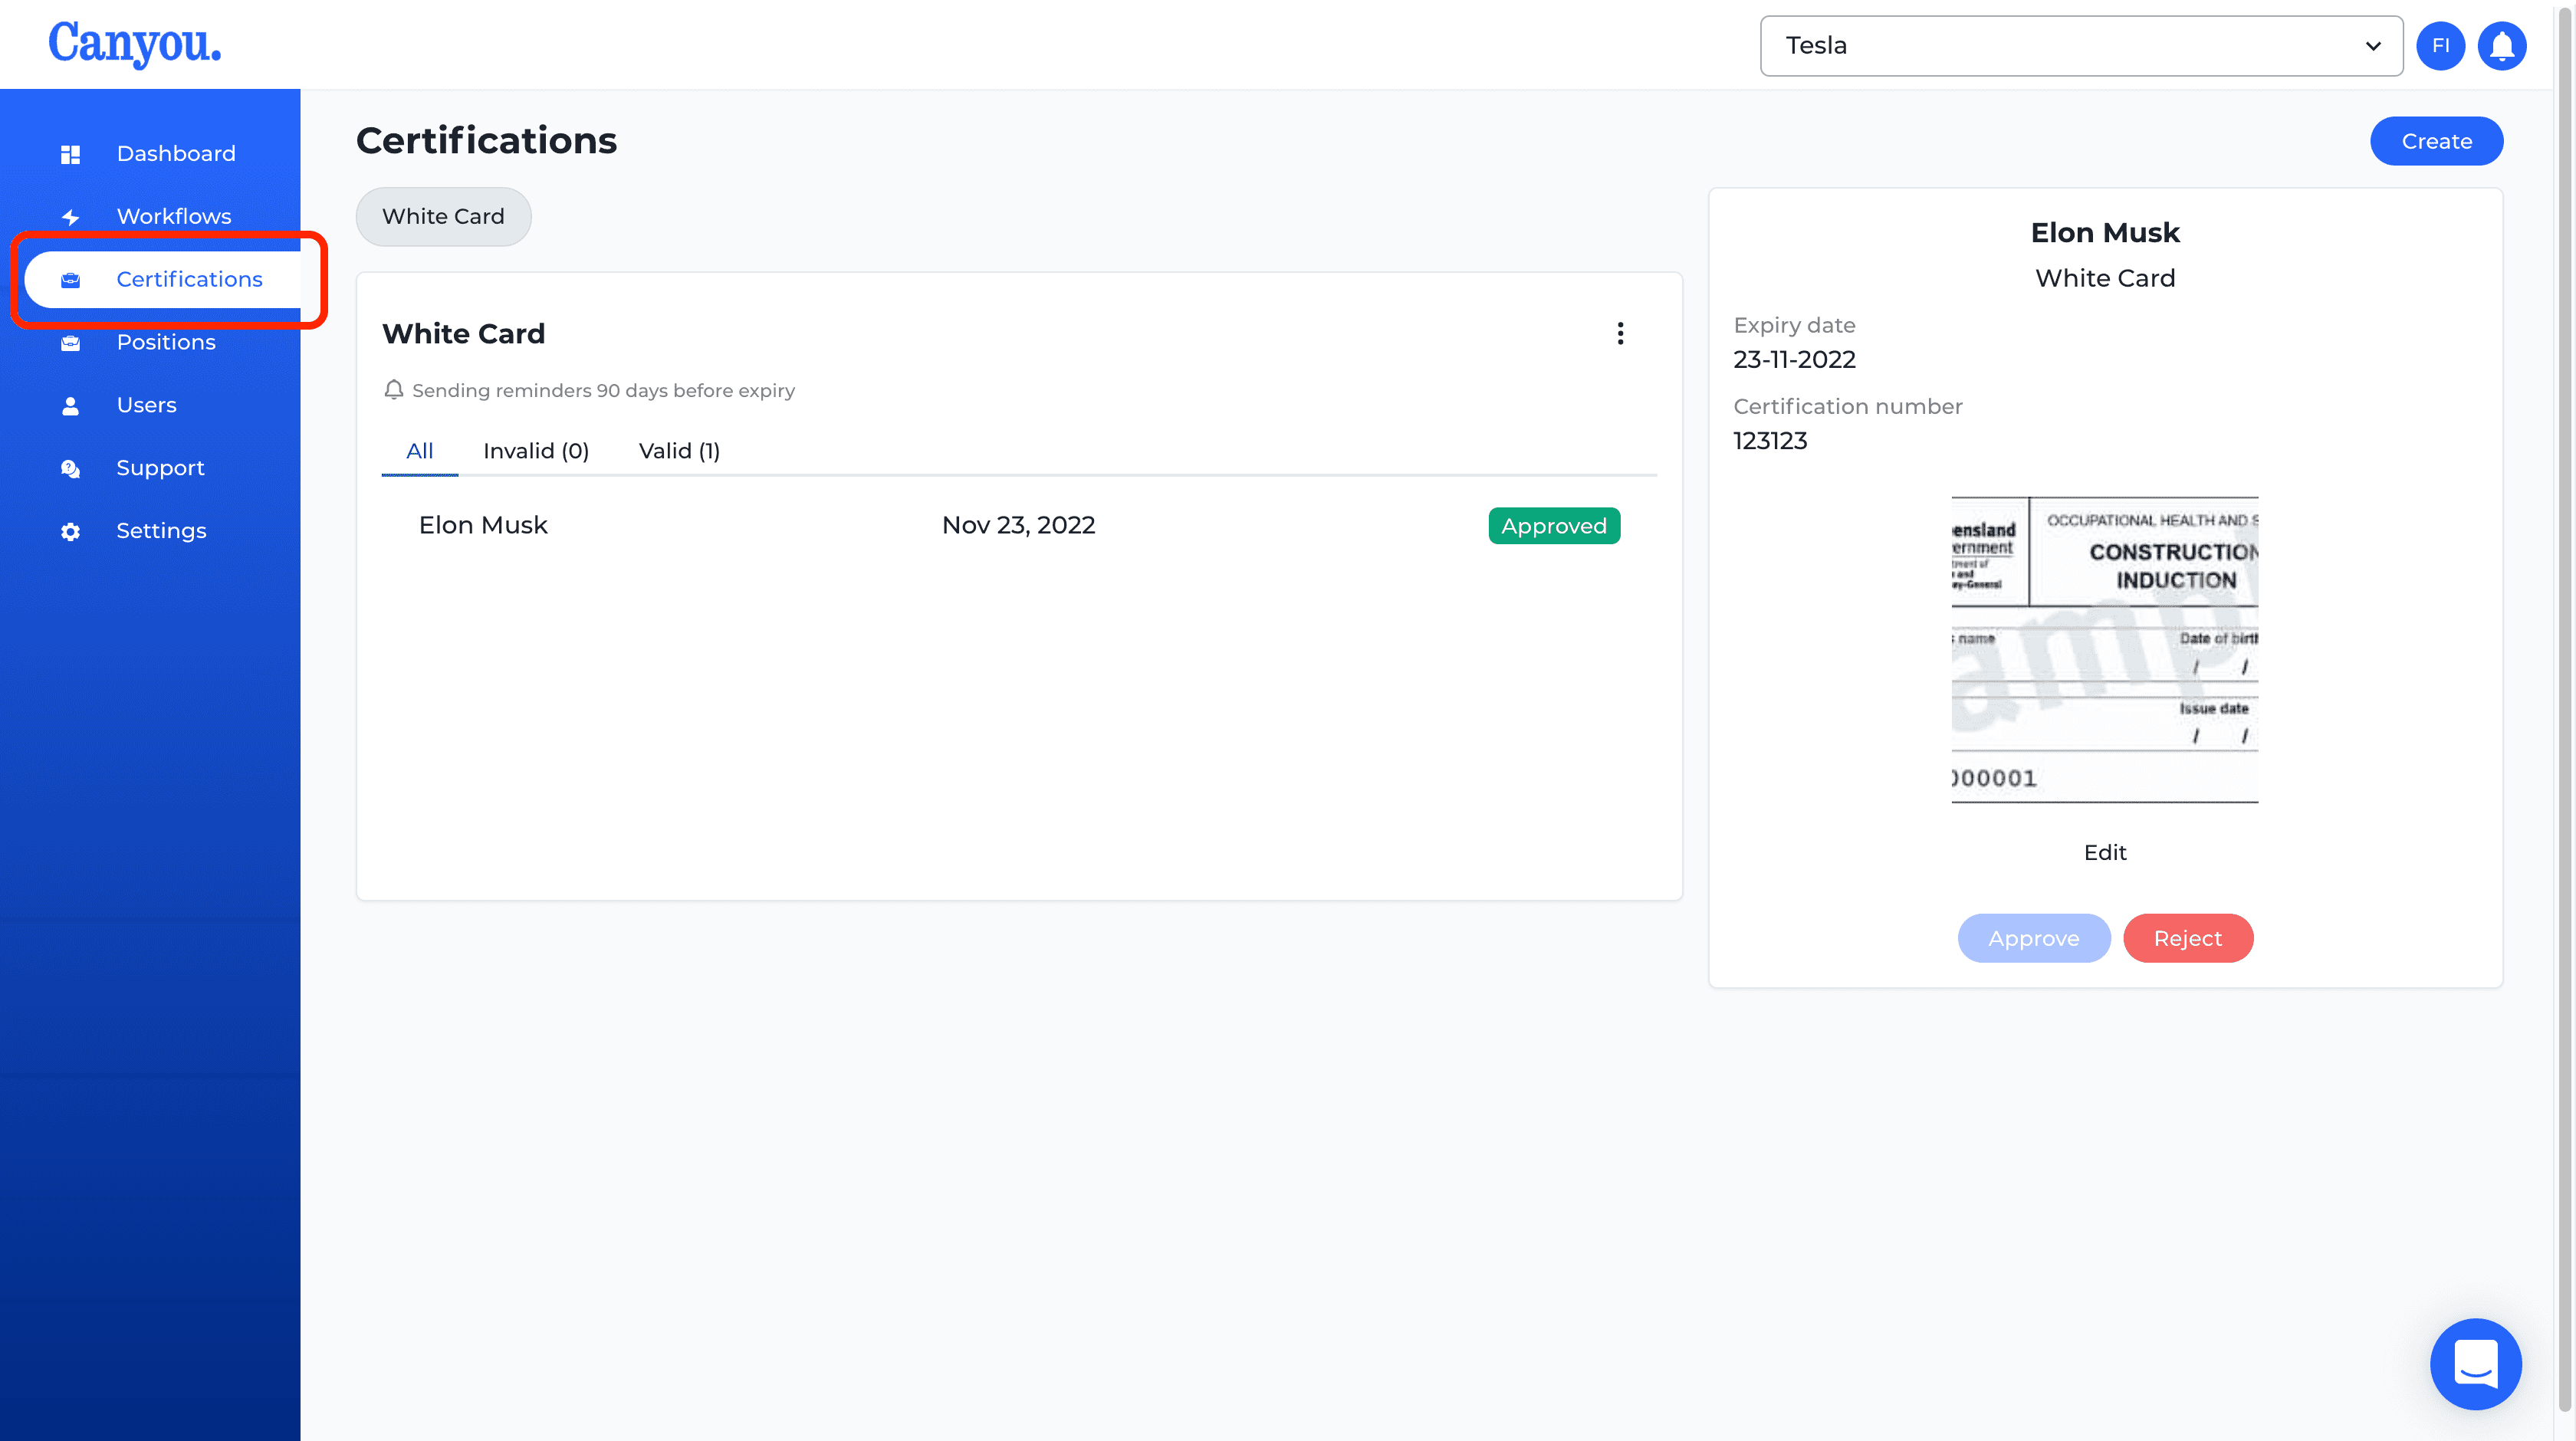
Task: Go to Dashboard
Action: 176,154
